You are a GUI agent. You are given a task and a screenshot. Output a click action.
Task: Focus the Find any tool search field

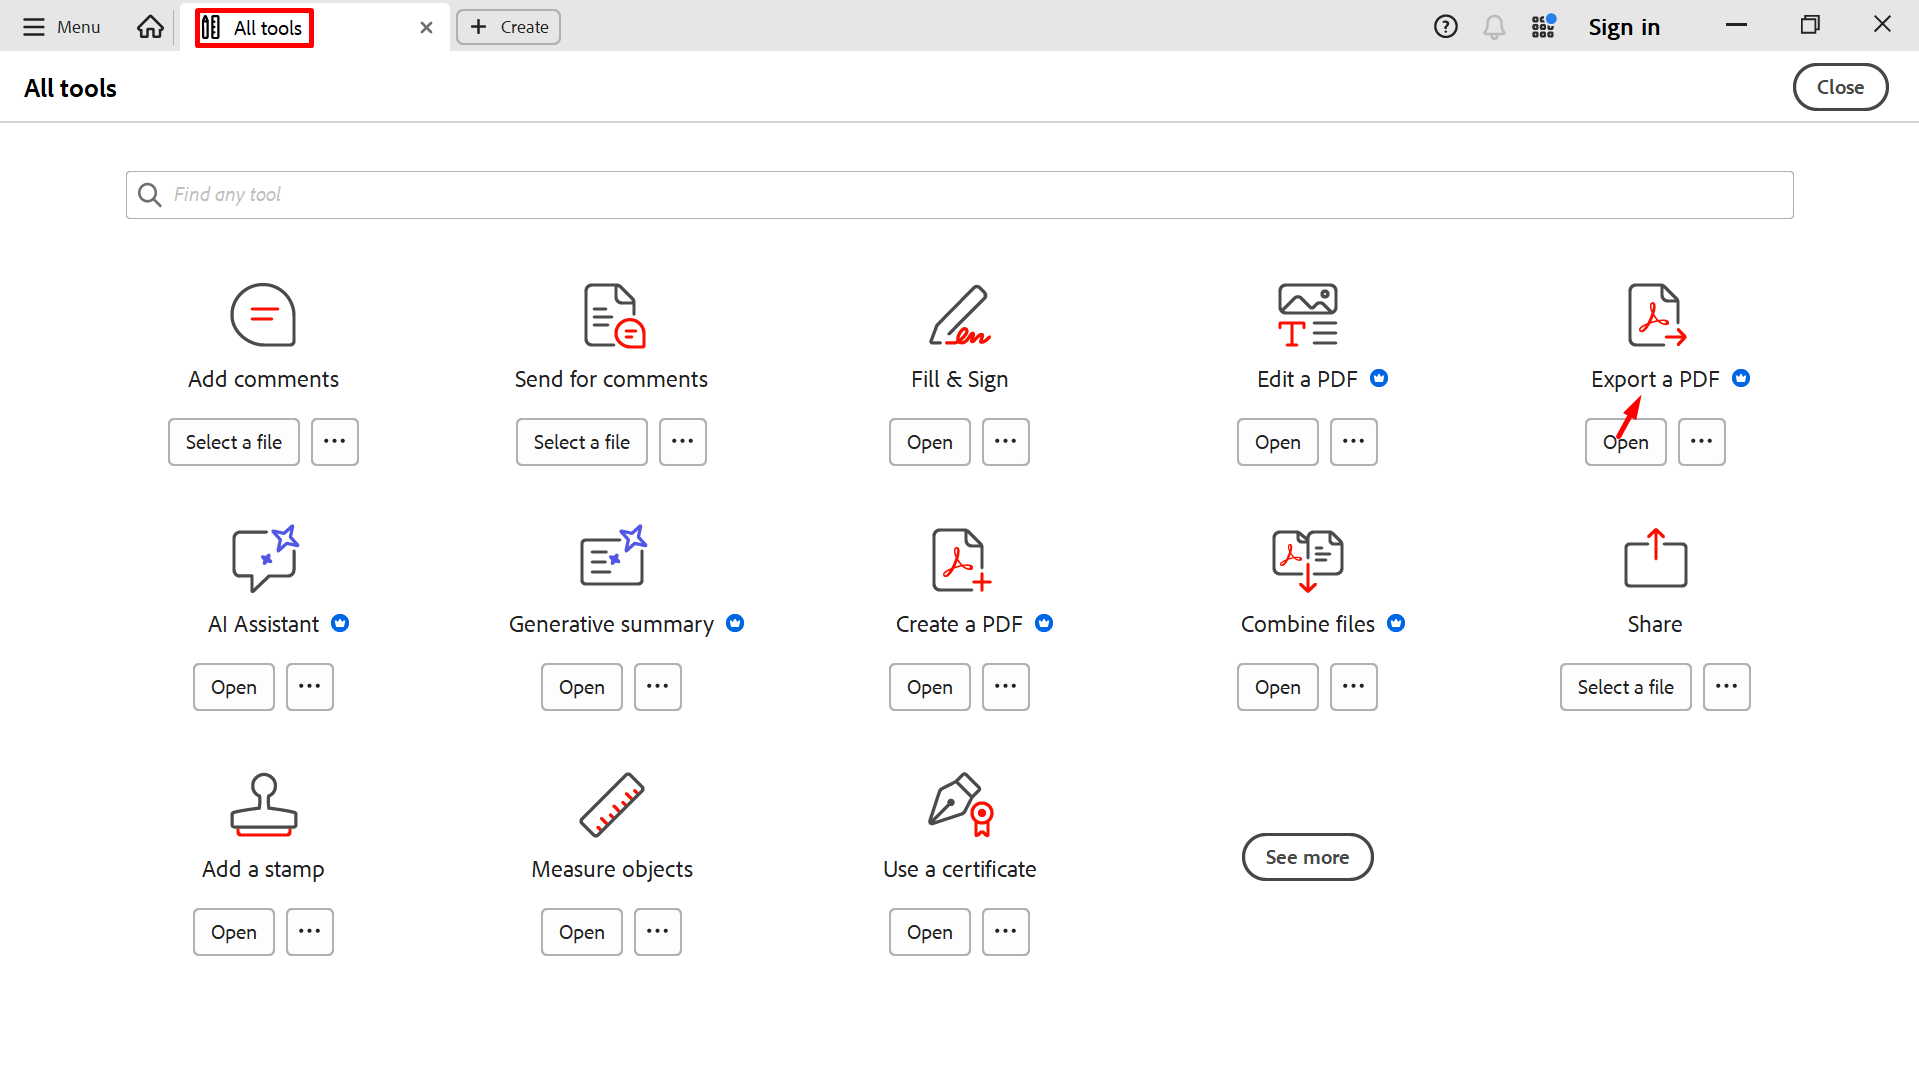(960, 195)
